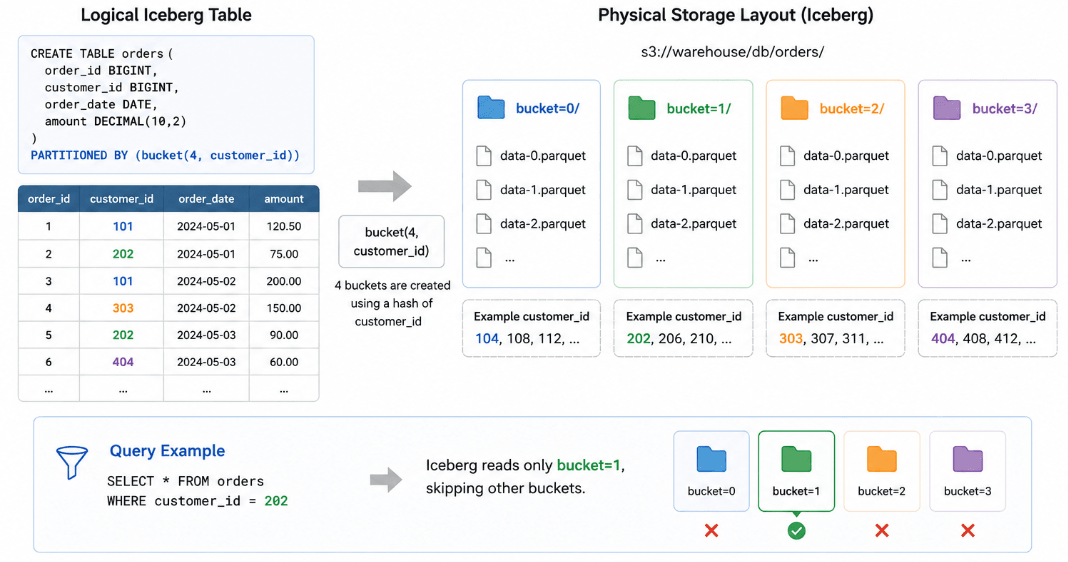1068x562 pixels.
Task: Click the bucket(4, customer_id) box
Action: pyautogui.click(x=392, y=242)
